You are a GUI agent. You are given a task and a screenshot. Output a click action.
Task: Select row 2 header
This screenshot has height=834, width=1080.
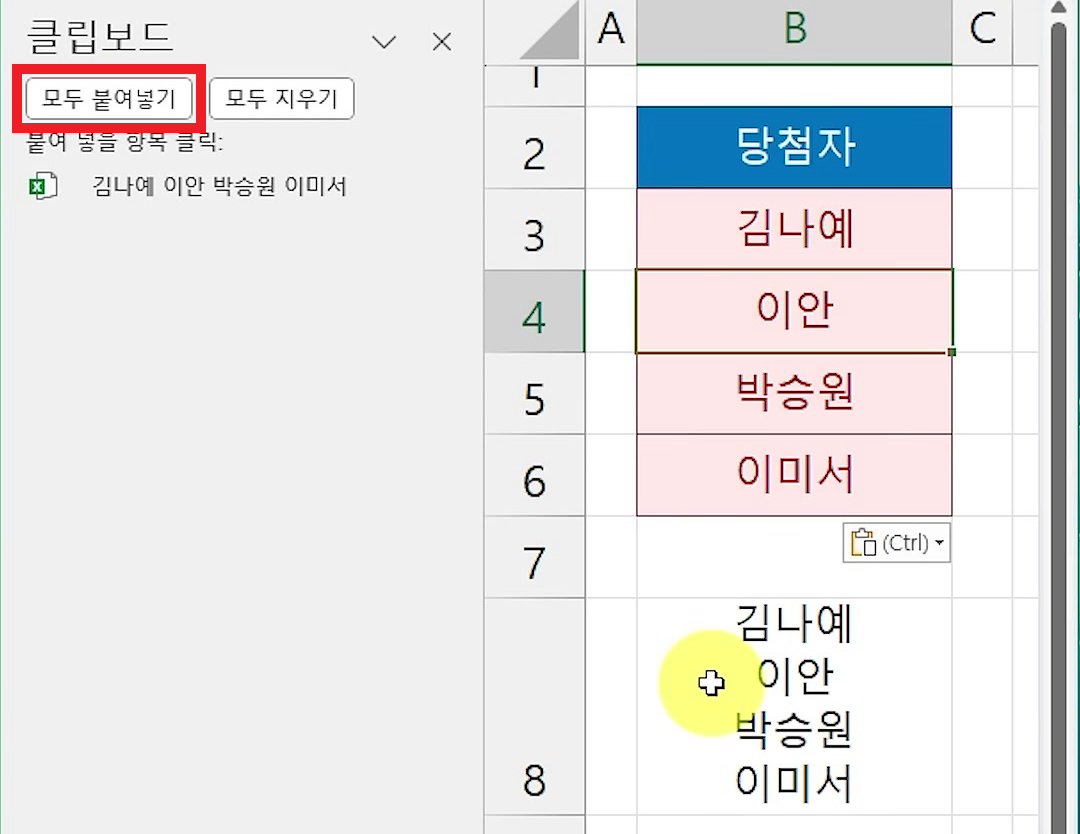pyautogui.click(x=534, y=148)
